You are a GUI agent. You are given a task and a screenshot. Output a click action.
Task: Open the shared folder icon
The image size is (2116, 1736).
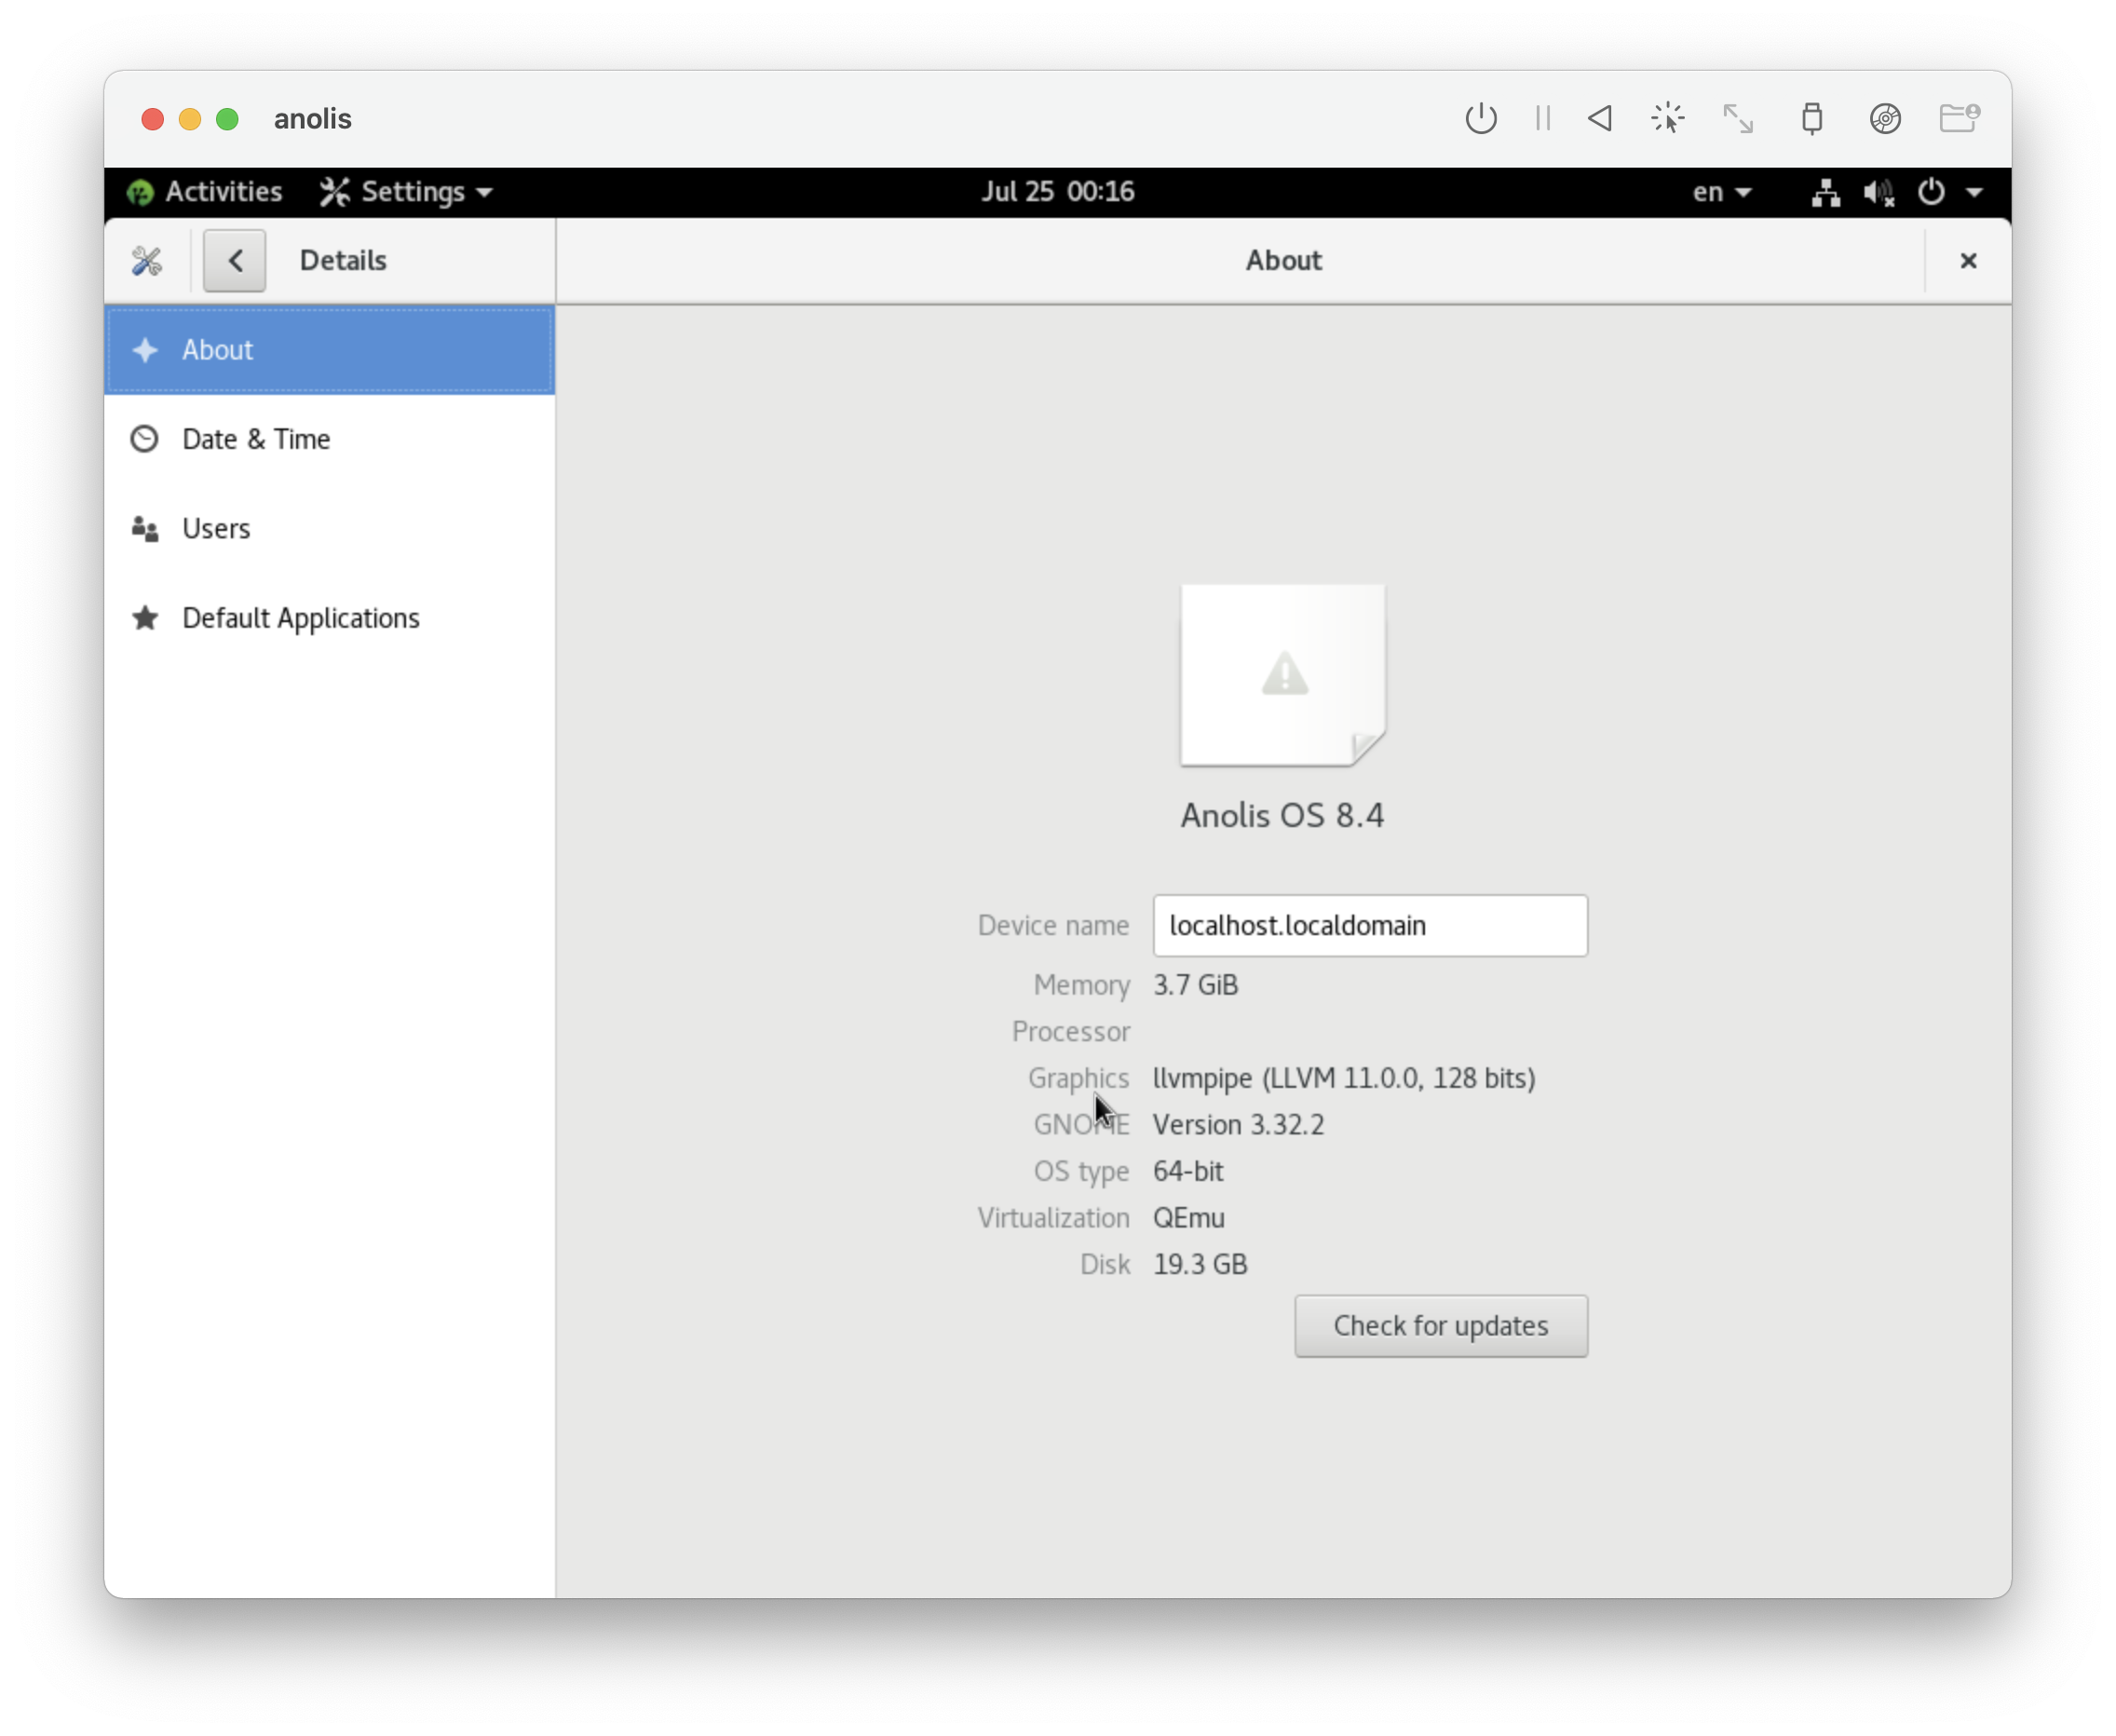click(1958, 119)
